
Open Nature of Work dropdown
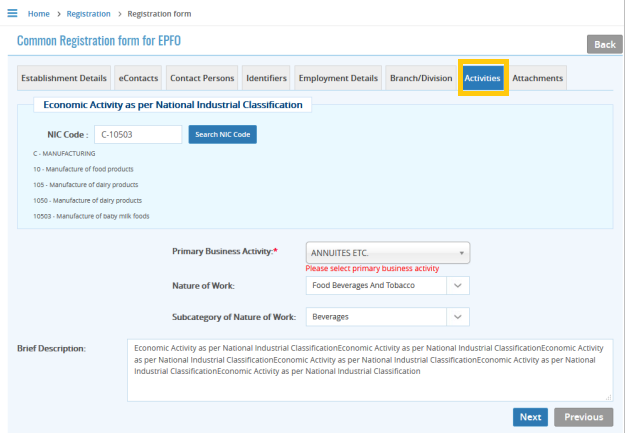pos(387,286)
